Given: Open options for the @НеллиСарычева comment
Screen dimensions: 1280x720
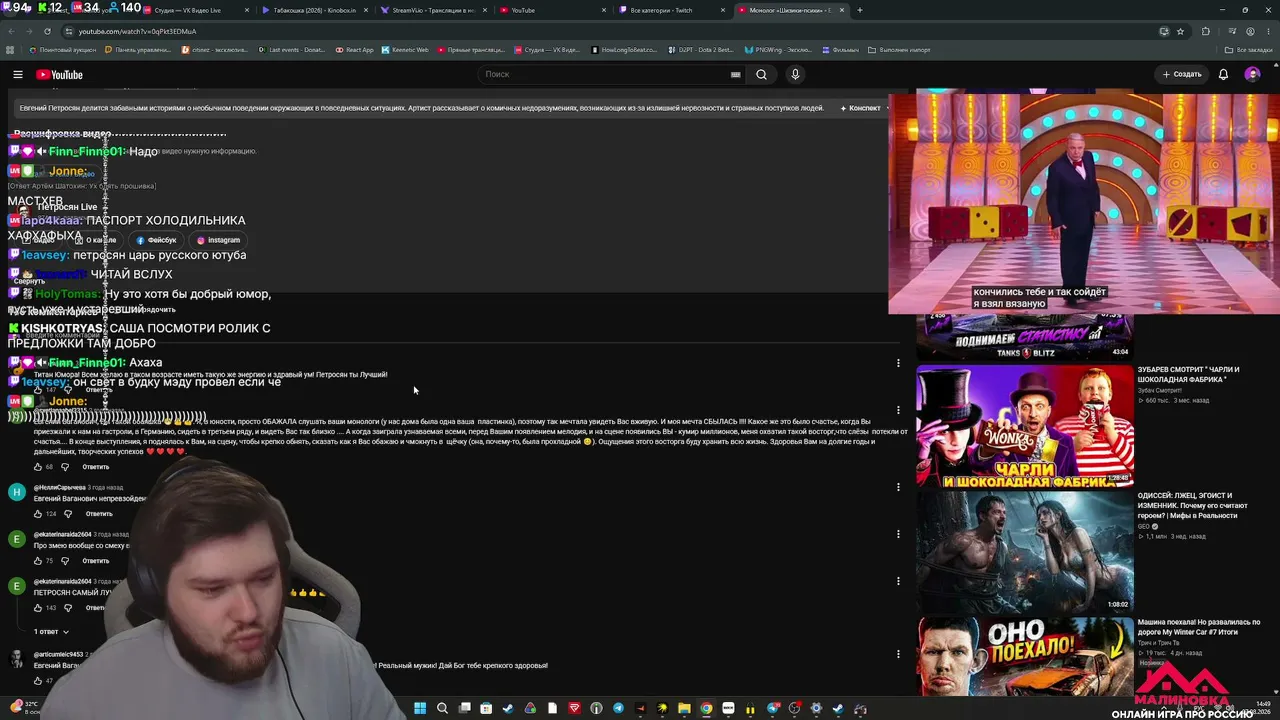Looking at the screenshot, I should (x=898, y=487).
